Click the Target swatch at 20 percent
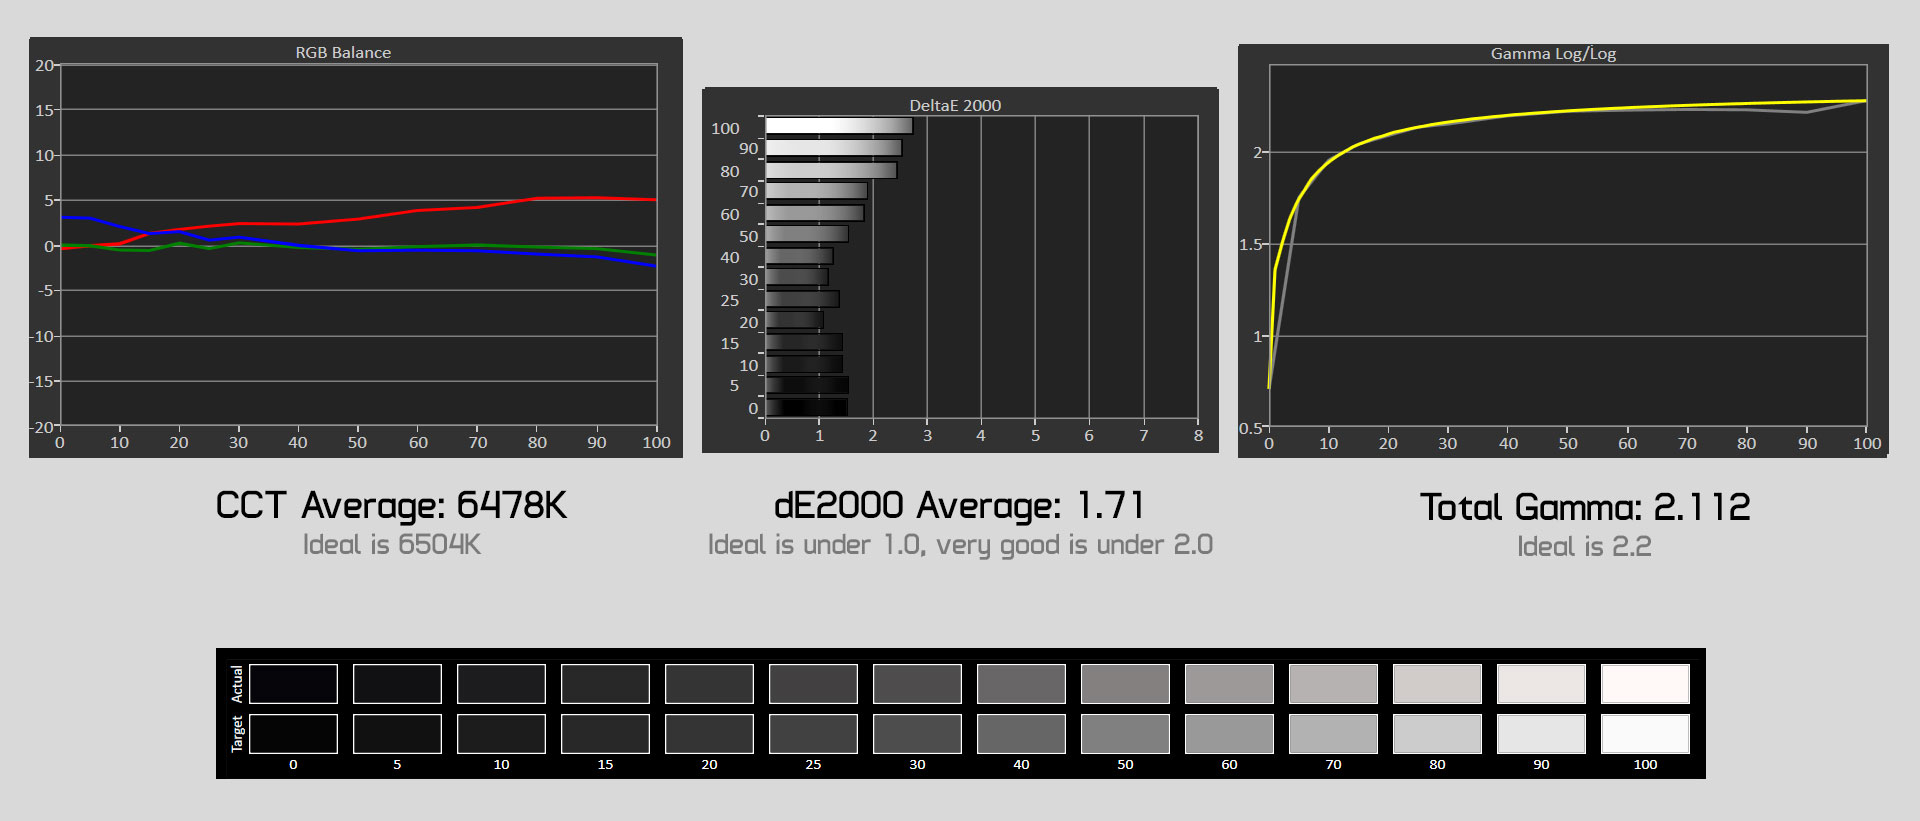 [x=709, y=734]
